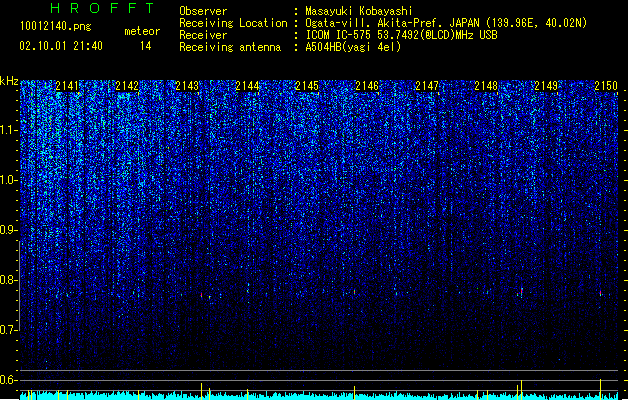
Task: Click the 0.7 kHz axis tick label
Action: click(x=9, y=330)
